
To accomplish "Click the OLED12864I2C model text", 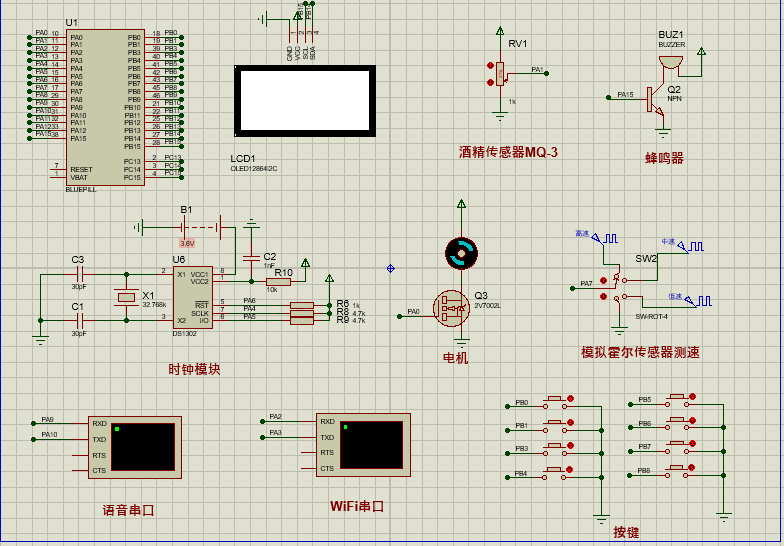I will click(254, 169).
